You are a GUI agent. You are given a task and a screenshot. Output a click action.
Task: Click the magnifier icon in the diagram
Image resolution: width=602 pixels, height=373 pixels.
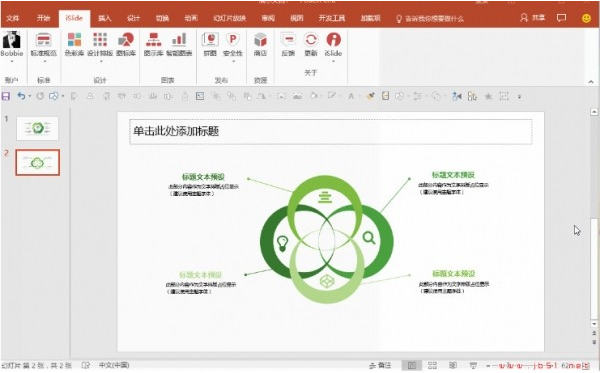tap(369, 238)
